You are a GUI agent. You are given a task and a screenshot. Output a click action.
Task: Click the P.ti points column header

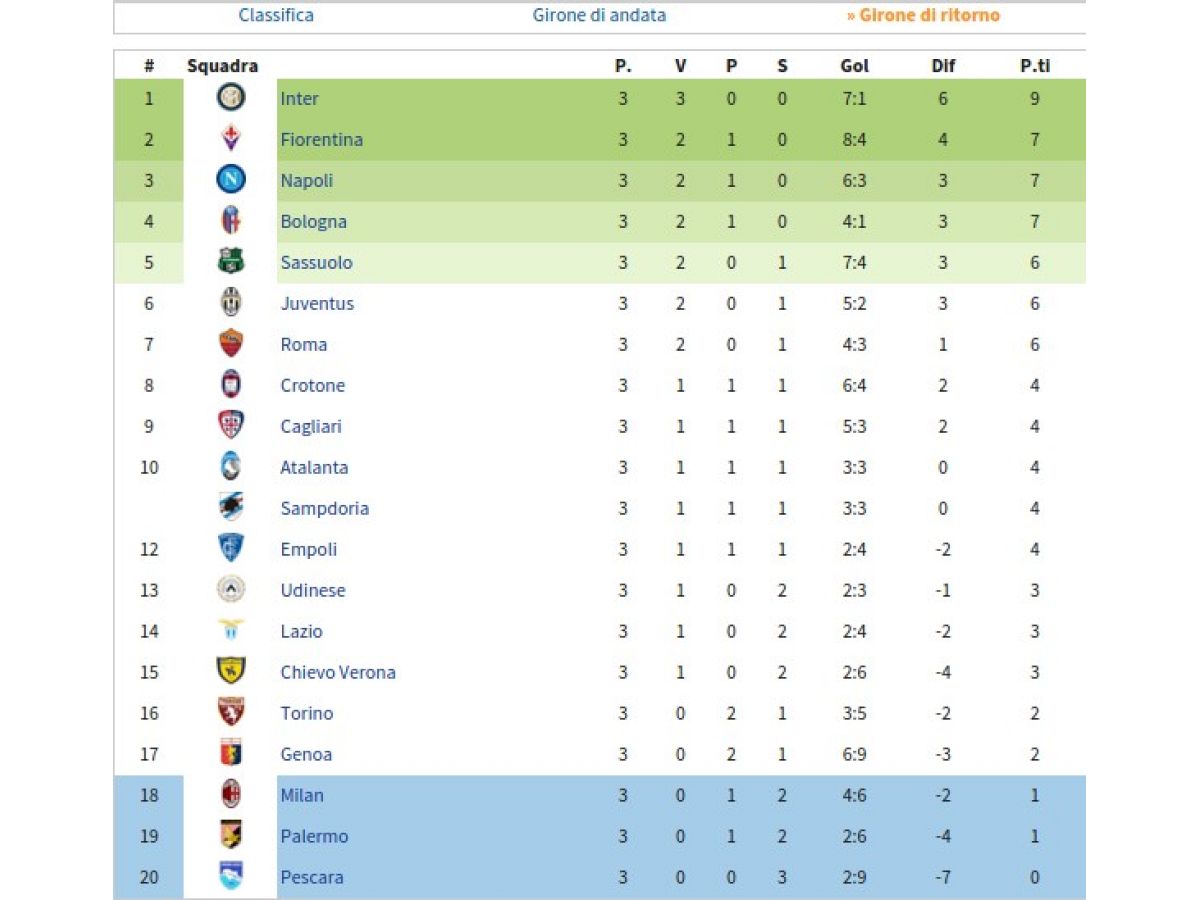pyautogui.click(x=1035, y=66)
